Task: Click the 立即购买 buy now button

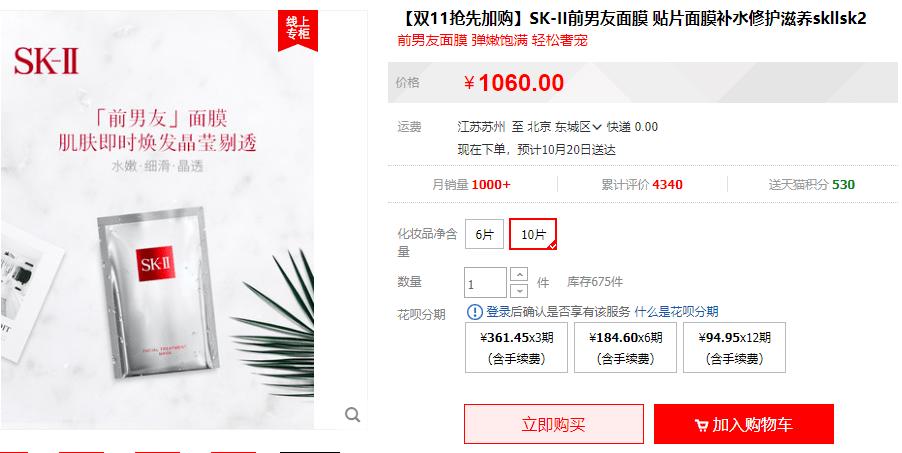Action: tap(554, 424)
